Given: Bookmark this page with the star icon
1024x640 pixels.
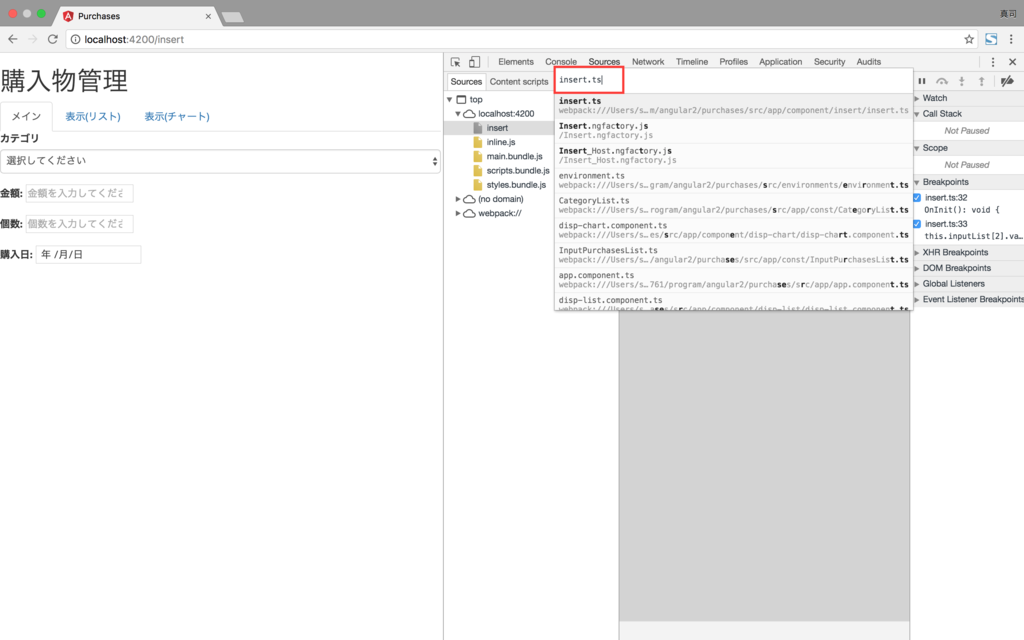Looking at the screenshot, I should 969,39.
